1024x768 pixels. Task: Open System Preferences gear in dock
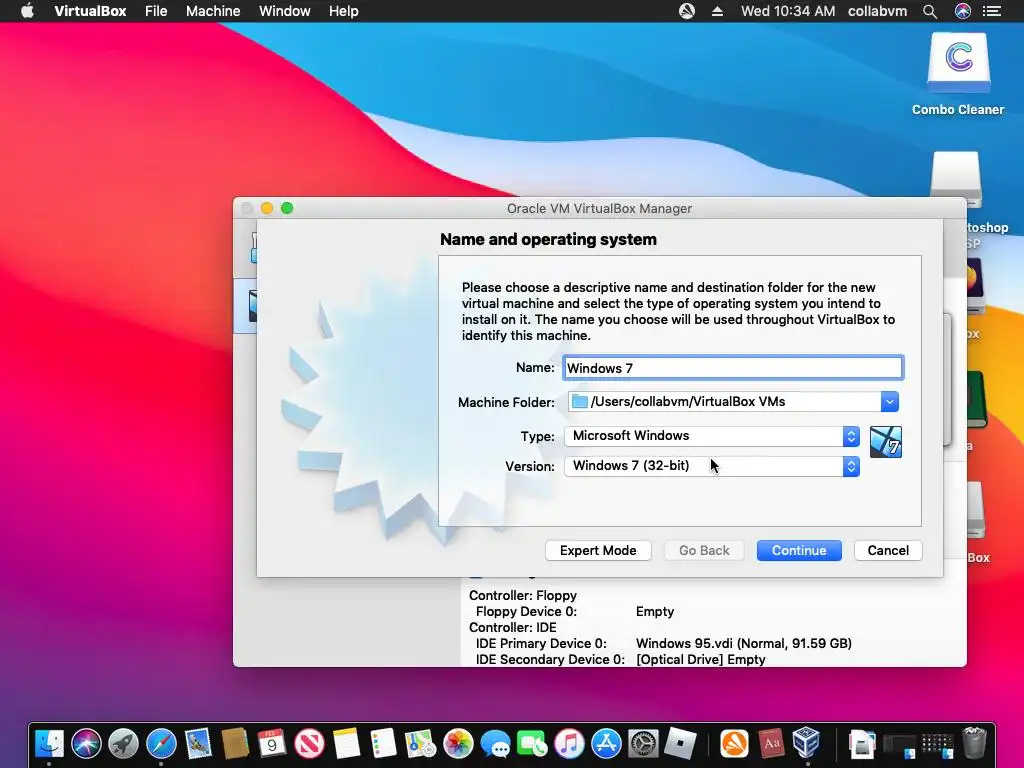[x=643, y=743]
